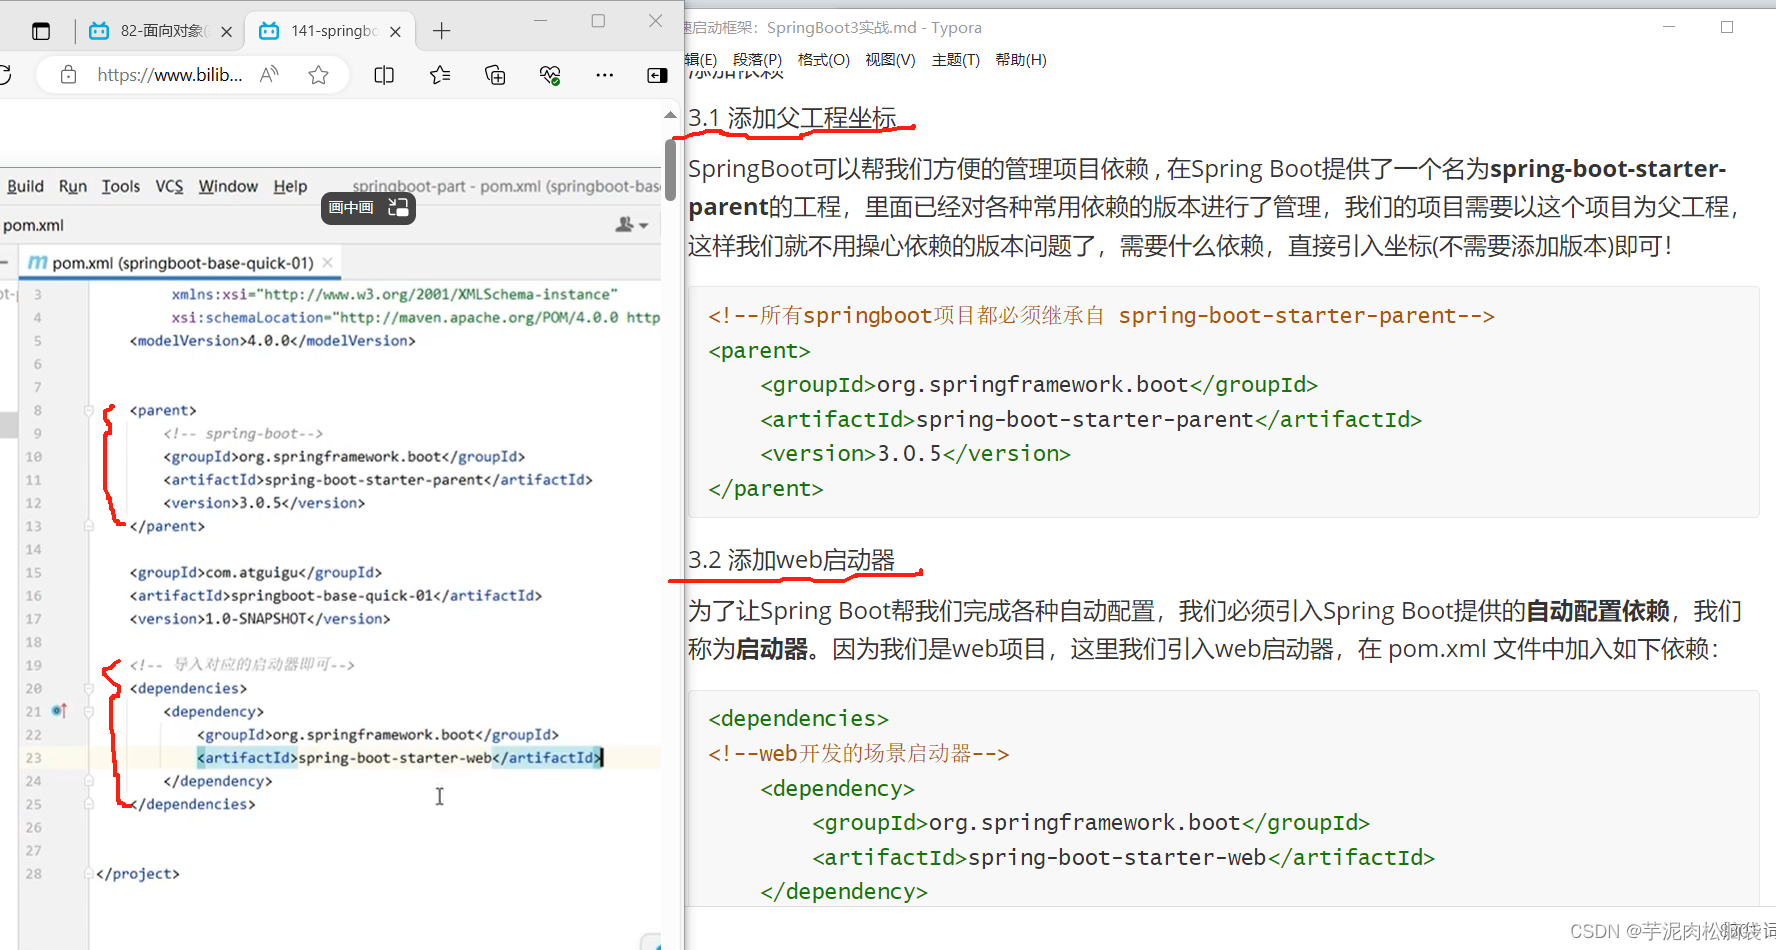Click fold marker at </project> line 28
The image size is (1776, 950).
point(89,874)
